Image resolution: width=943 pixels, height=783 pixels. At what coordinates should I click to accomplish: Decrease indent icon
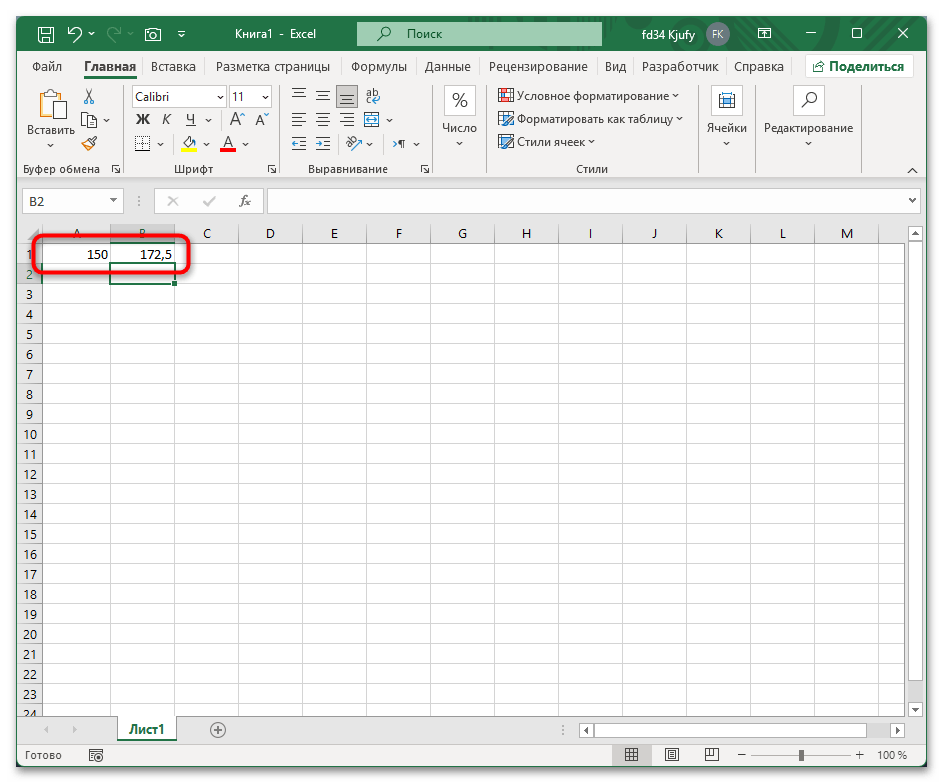[299, 144]
